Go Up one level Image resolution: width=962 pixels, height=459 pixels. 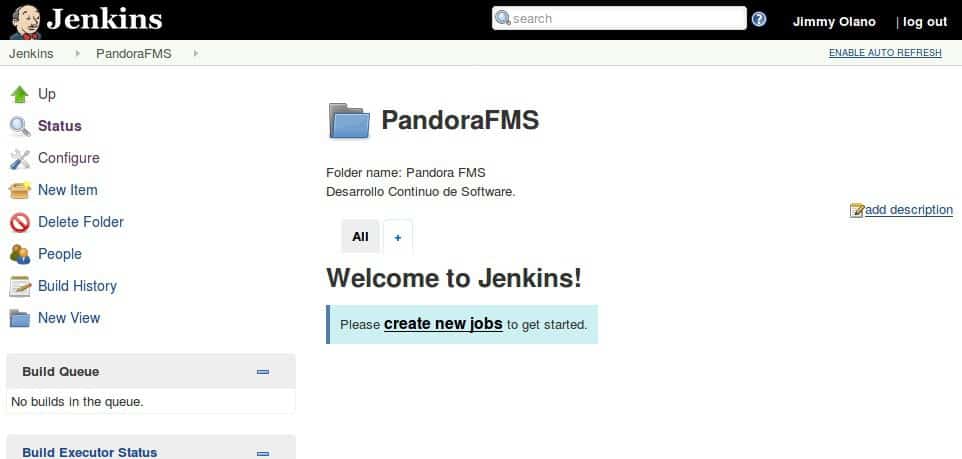(47, 94)
